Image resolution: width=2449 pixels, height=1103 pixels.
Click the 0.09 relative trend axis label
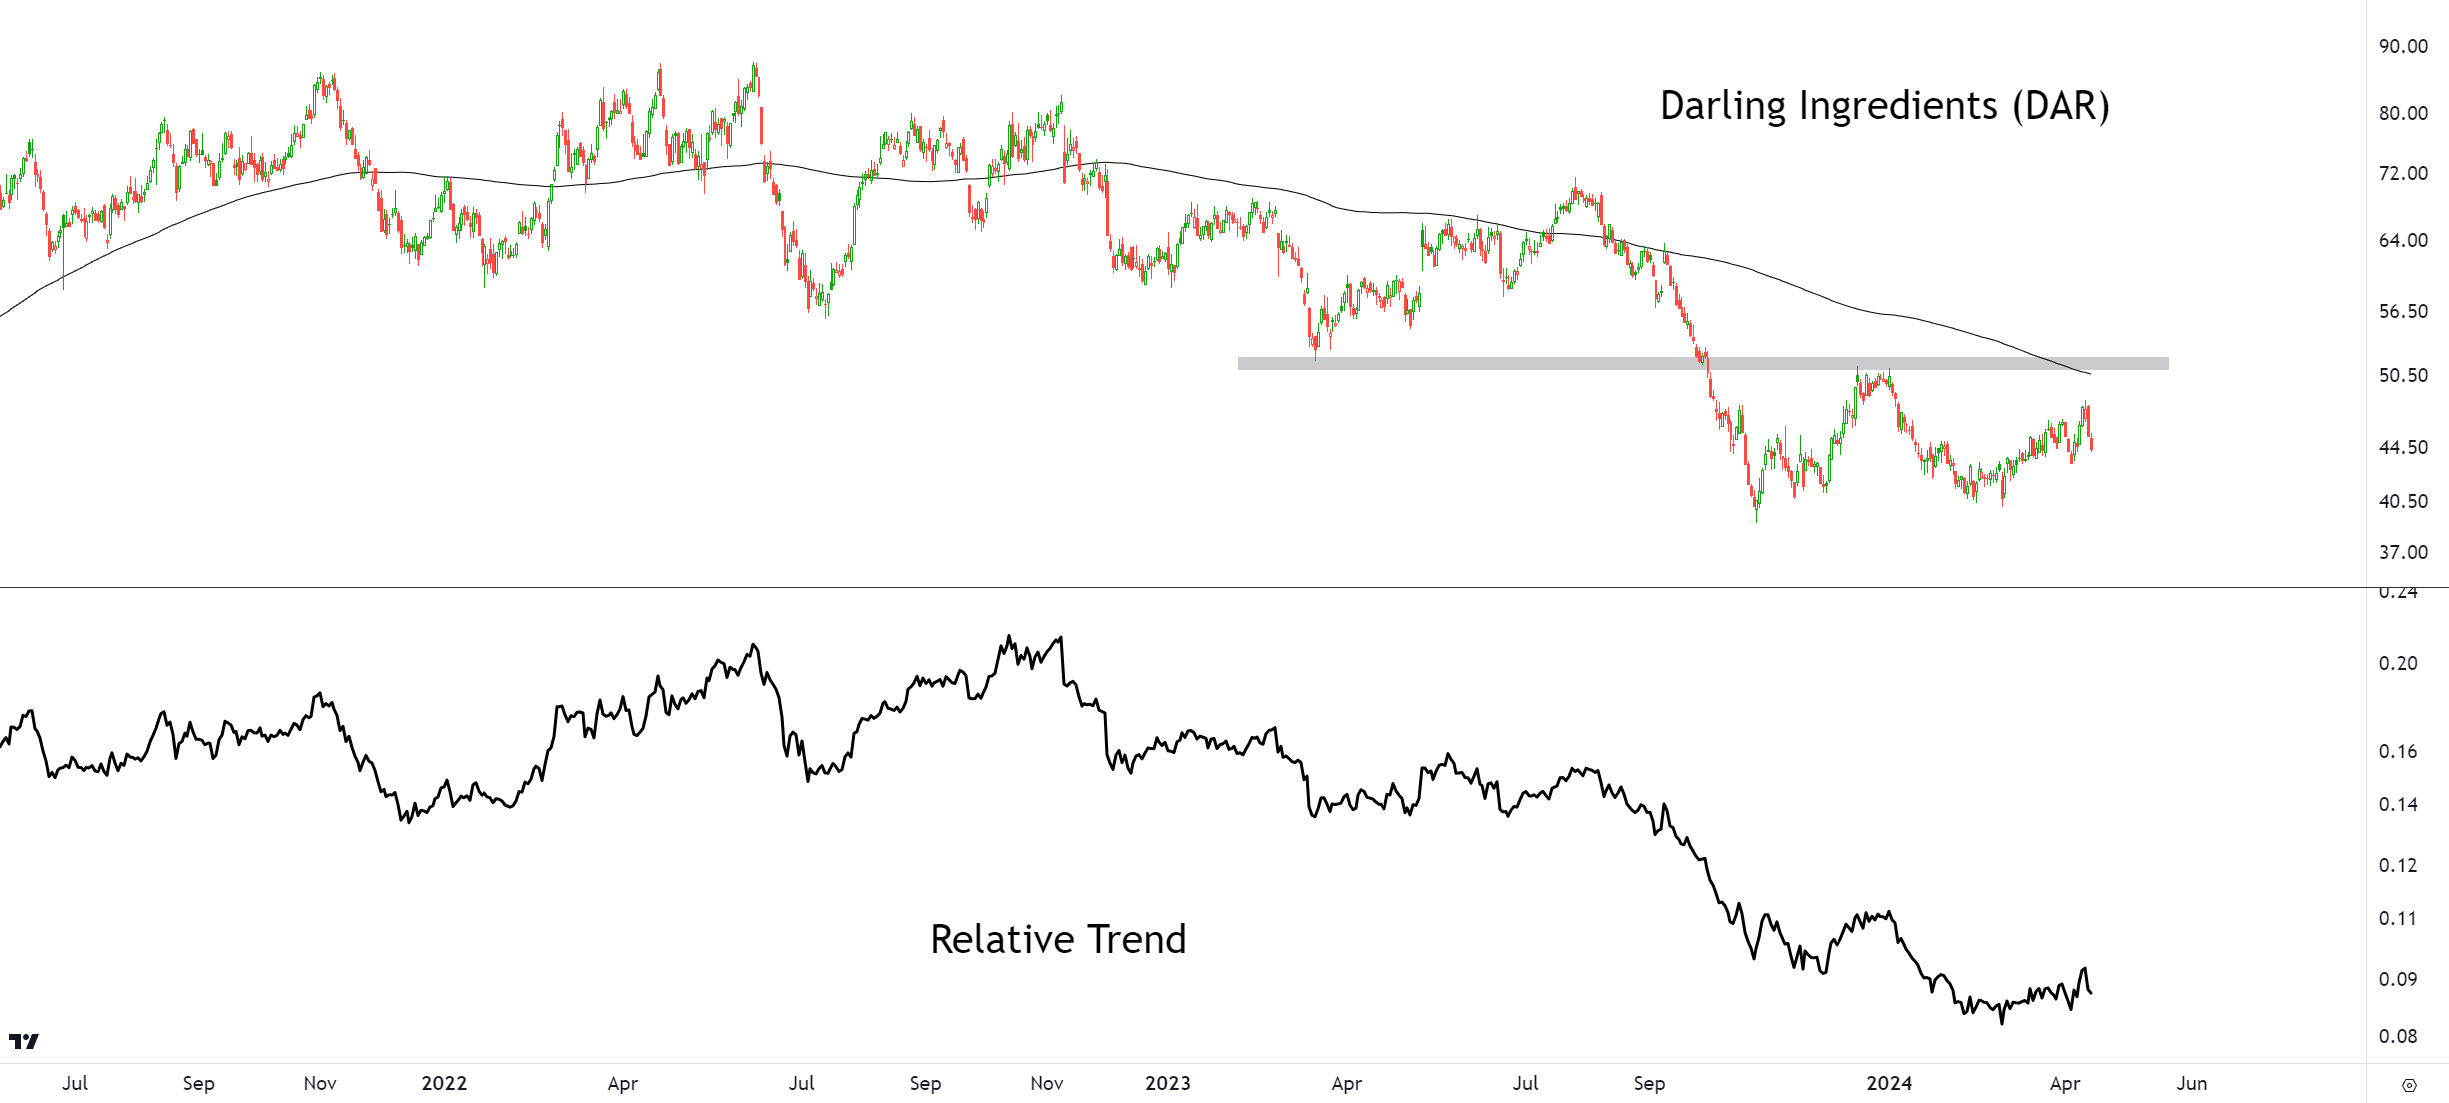point(2398,979)
